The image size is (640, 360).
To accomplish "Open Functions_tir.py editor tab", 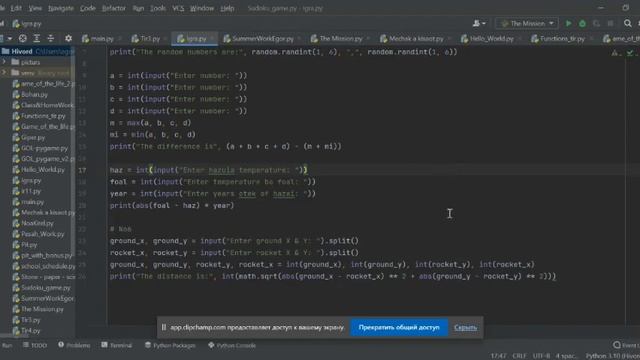I will click(562, 39).
